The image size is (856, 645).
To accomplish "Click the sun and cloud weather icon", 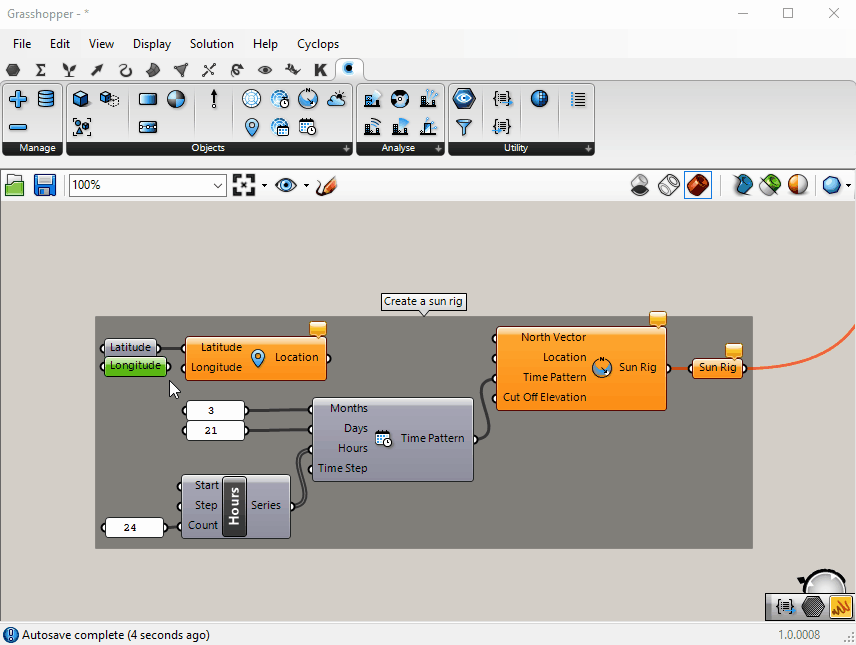I will click(336, 99).
